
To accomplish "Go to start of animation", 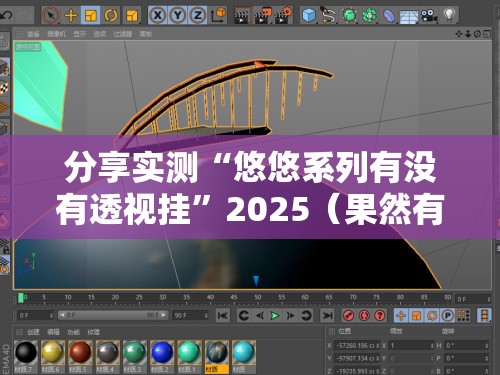I will [223, 315].
